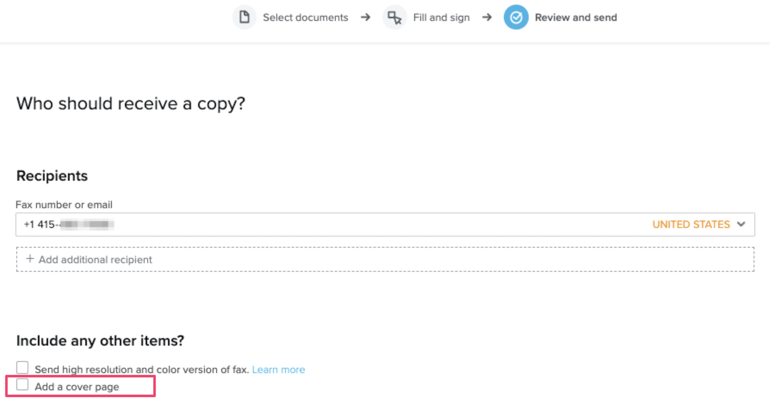This screenshot has height=406, width=770.
Task: Go to the Fill and sign step
Action: (x=441, y=18)
